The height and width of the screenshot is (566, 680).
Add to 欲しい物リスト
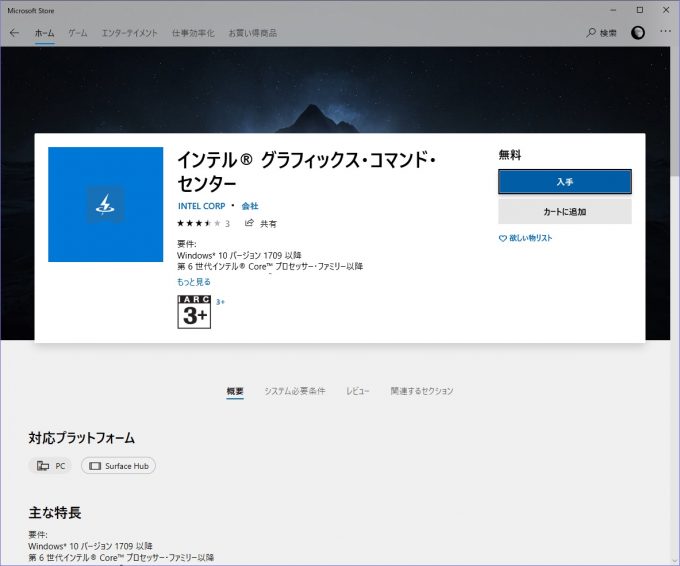[x=530, y=238]
